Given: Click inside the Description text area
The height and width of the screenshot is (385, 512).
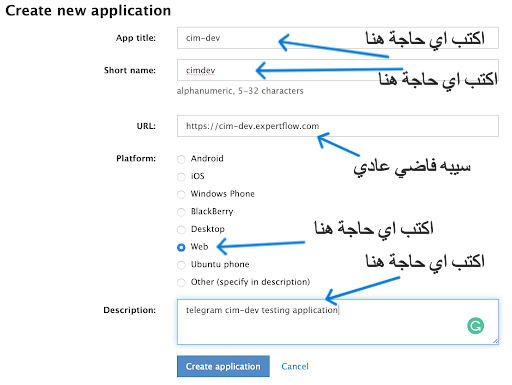Looking at the screenshot, I should coord(338,322).
